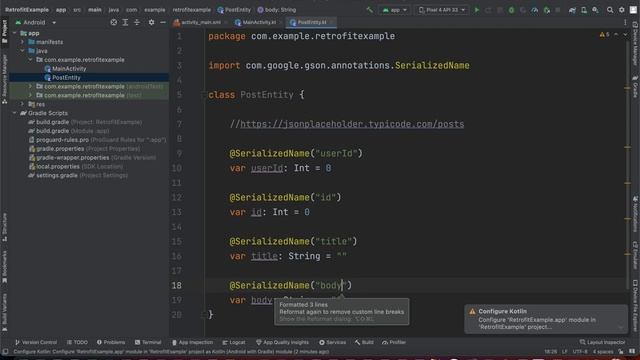The image size is (640, 360).
Task: Click the Make Project hammer icon
Action: [x=369, y=10]
